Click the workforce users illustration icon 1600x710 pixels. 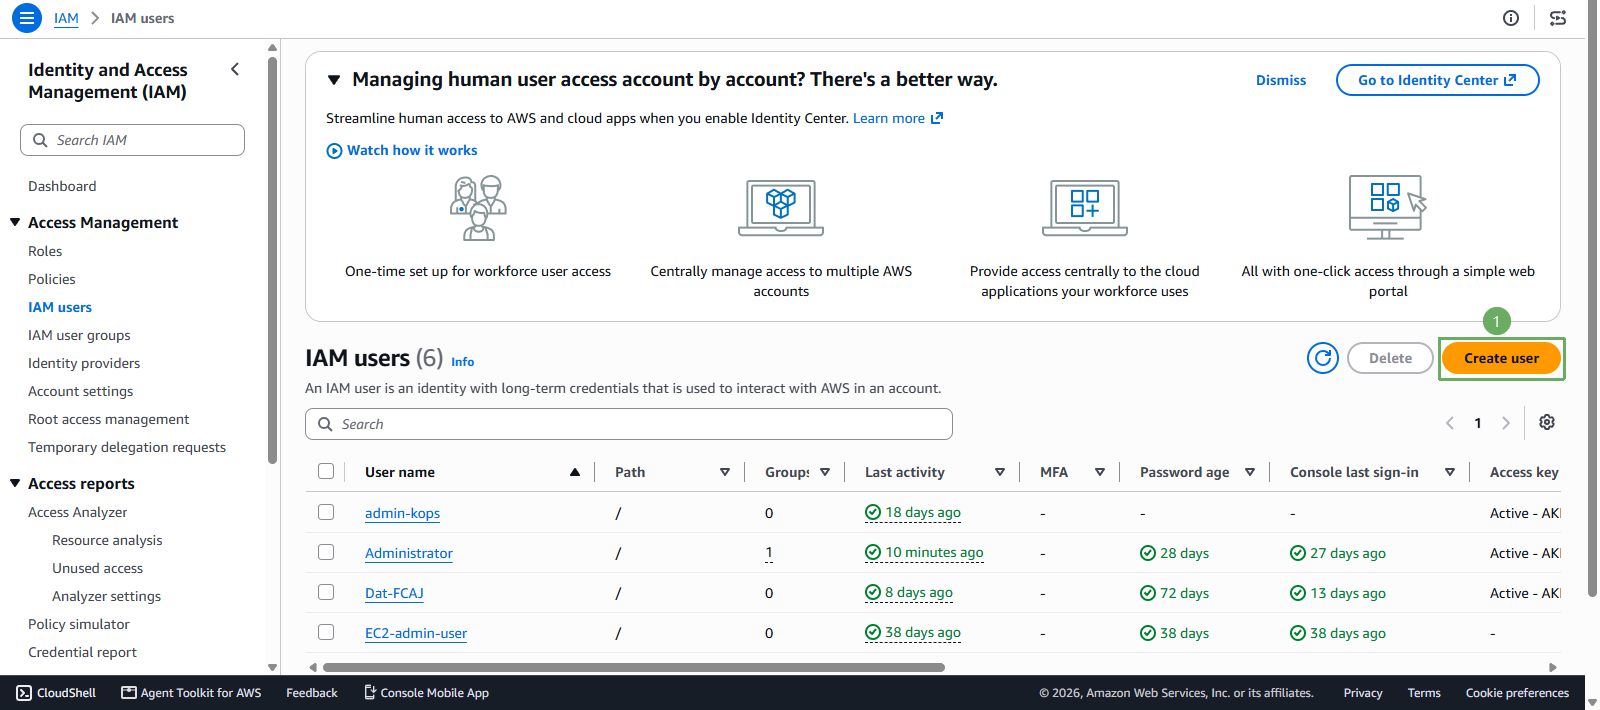click(478, 208)
